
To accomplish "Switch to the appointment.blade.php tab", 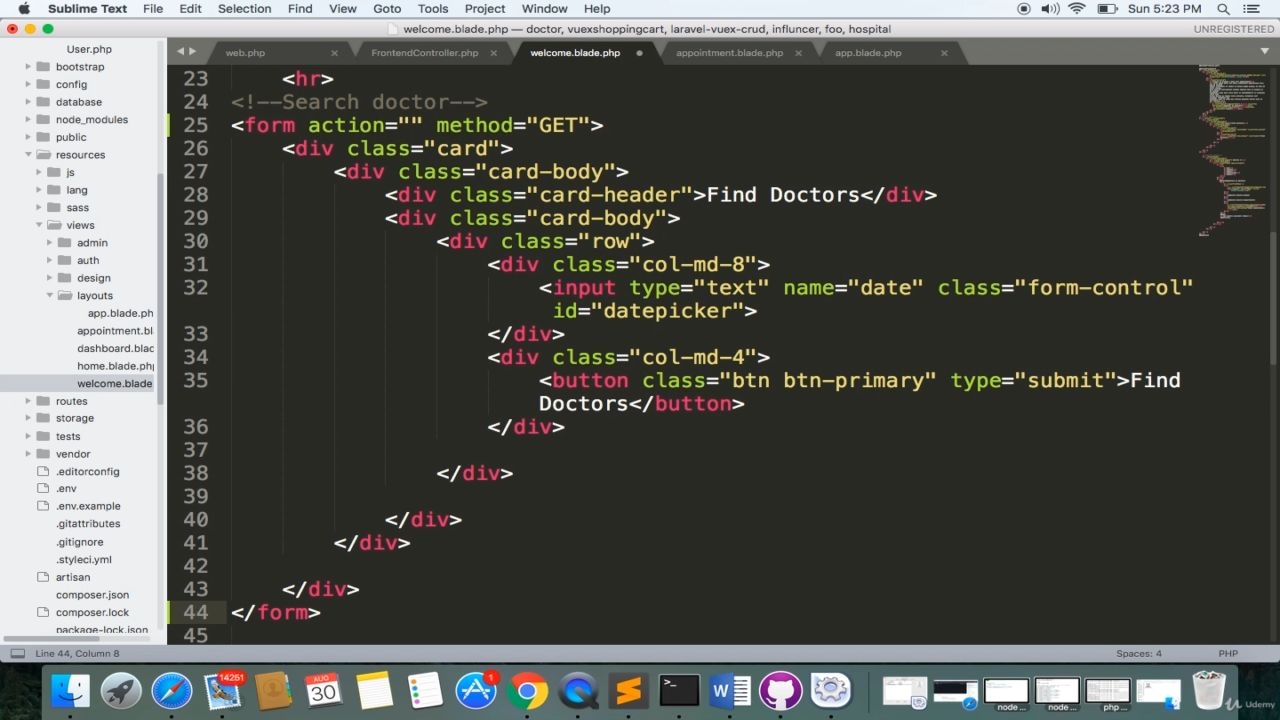I will click(729, 53).
